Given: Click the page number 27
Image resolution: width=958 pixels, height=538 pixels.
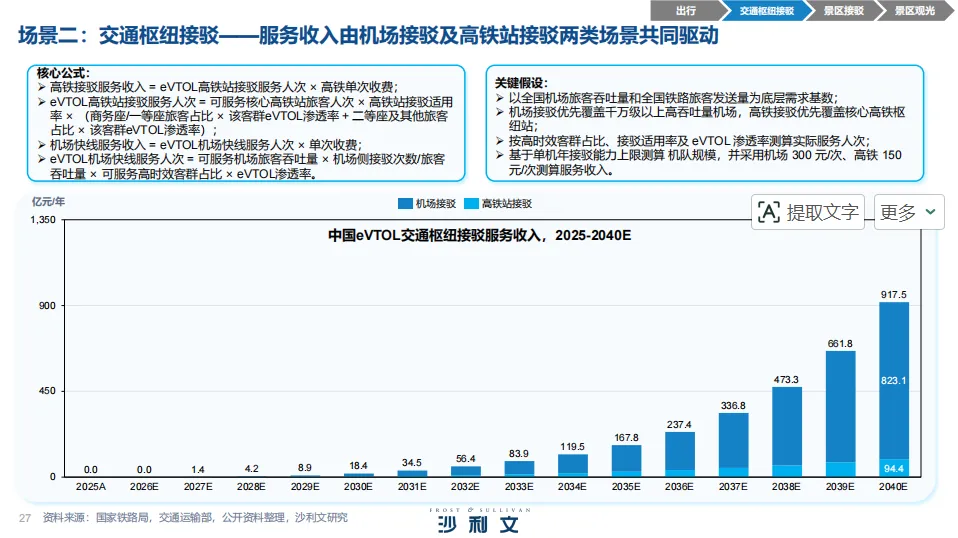Looking at the screenshot, I should point(24,518).
